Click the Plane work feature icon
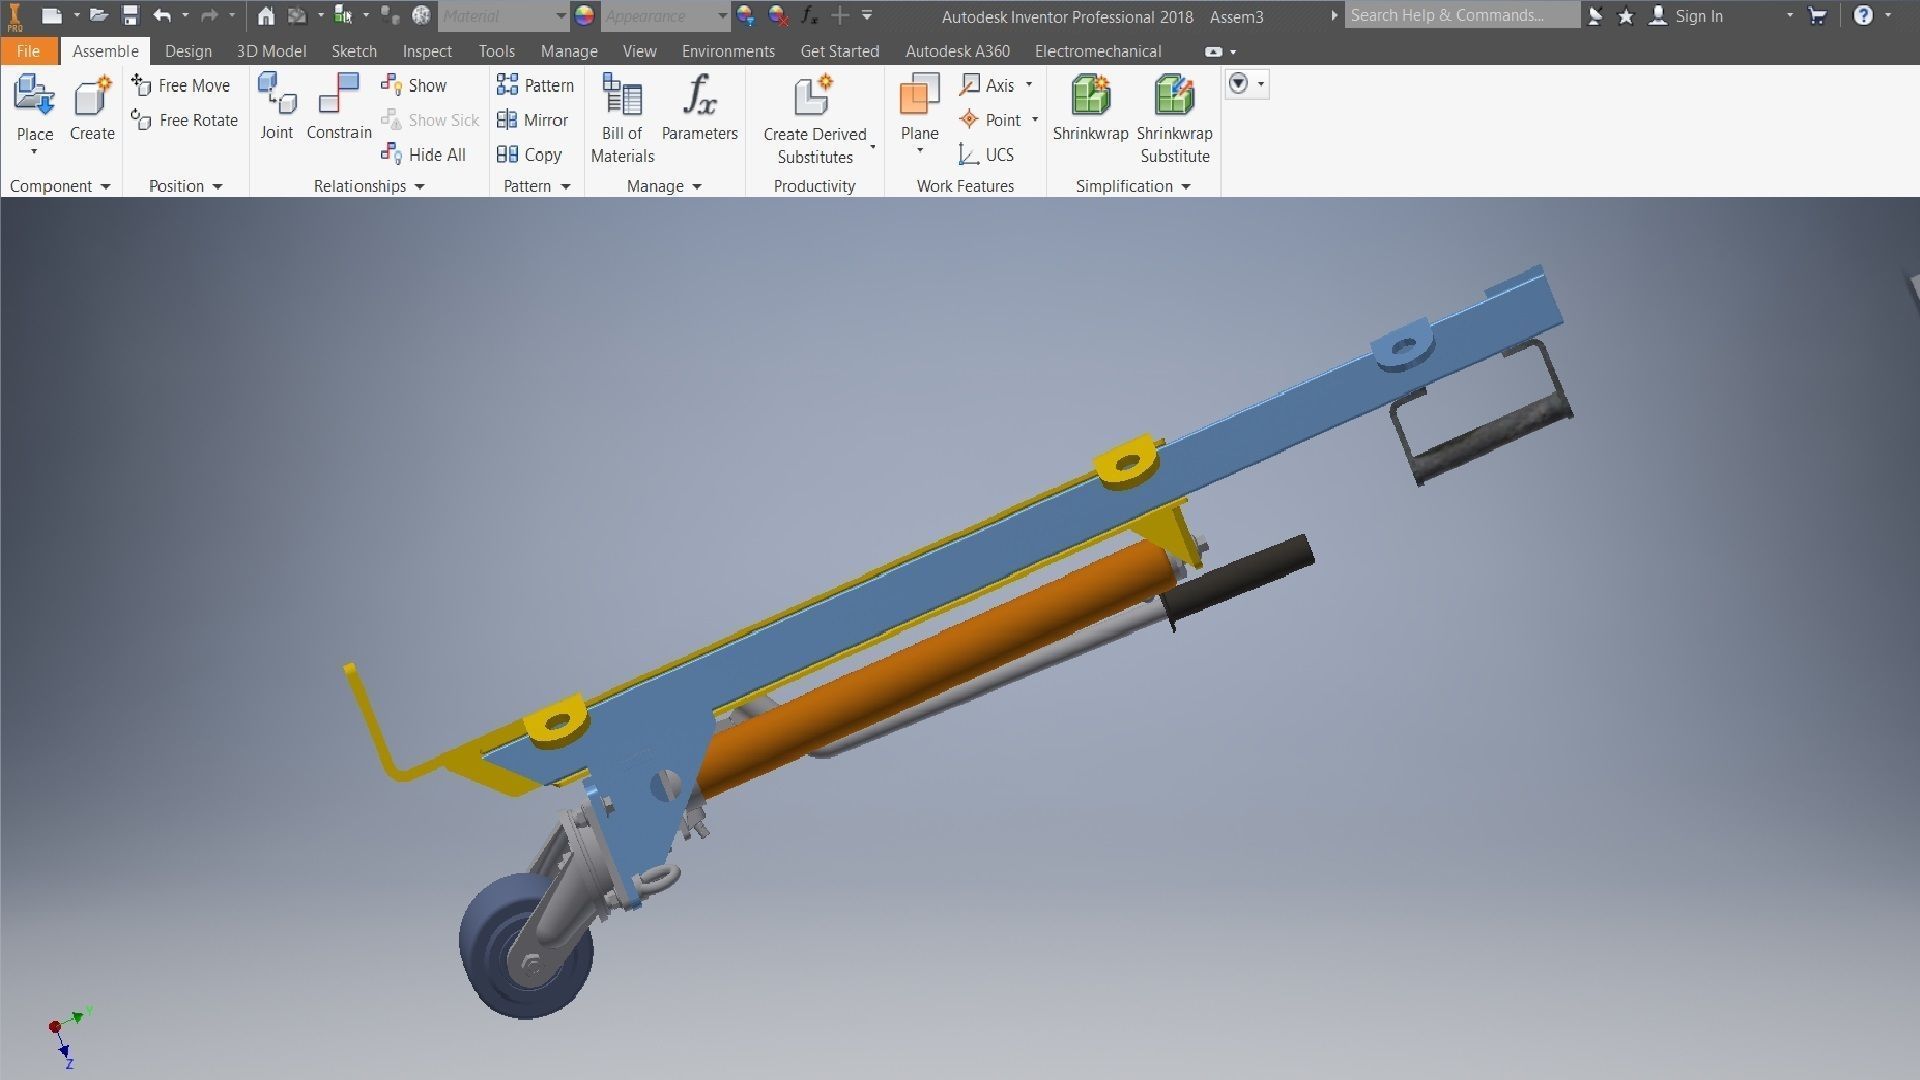 [x=919, y=96]
